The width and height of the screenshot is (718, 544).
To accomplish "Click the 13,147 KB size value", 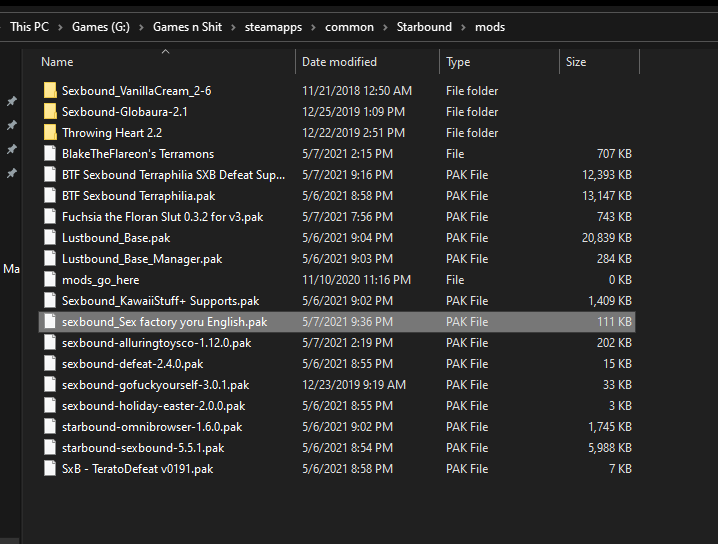I will point(607,196).
